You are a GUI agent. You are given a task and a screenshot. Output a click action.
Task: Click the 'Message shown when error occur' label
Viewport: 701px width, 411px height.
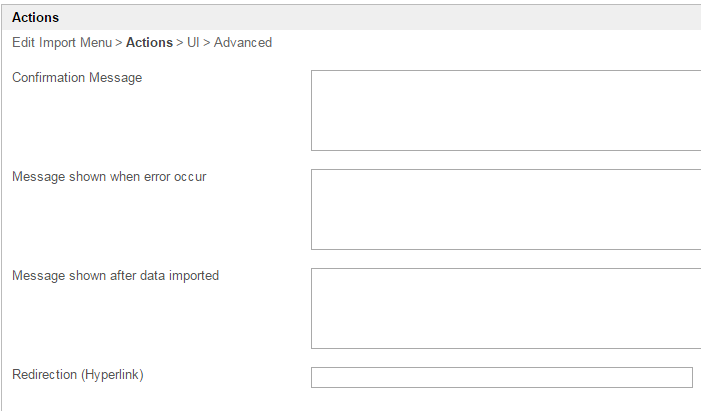pos(109,177)
